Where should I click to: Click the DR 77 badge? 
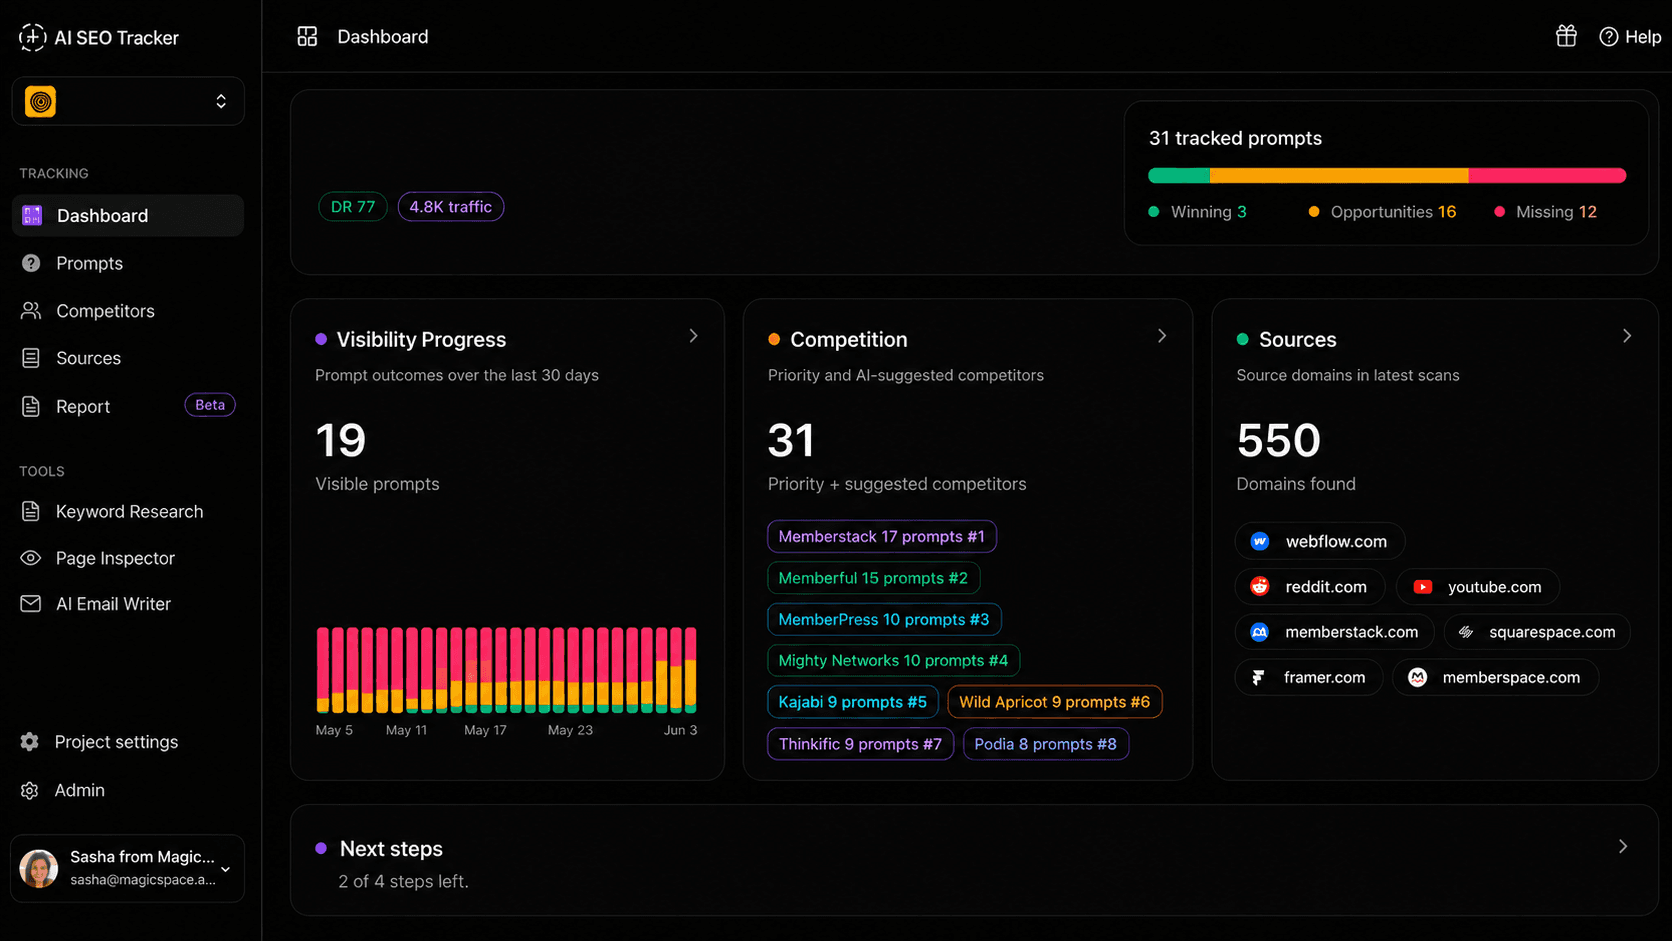[353, 207]
